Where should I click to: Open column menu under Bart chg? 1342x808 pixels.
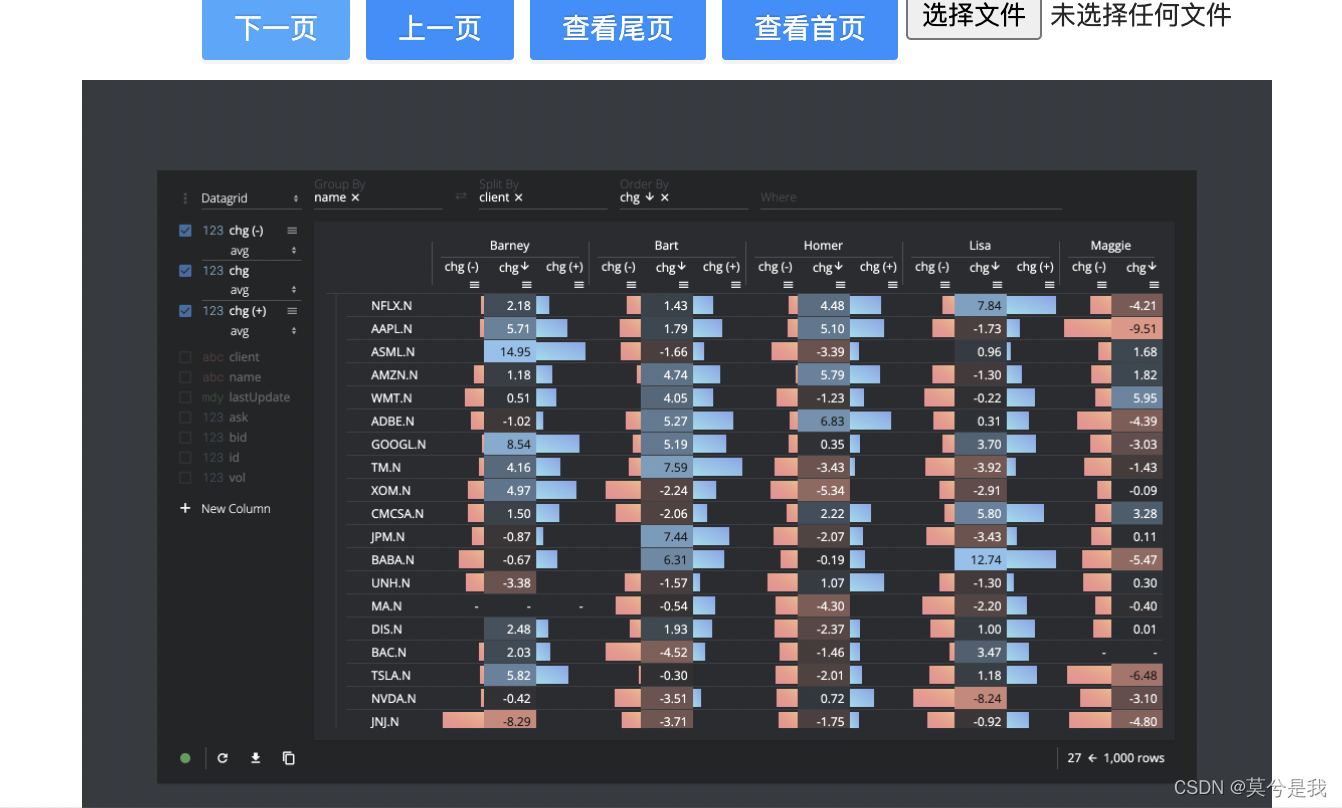point(683,284)
